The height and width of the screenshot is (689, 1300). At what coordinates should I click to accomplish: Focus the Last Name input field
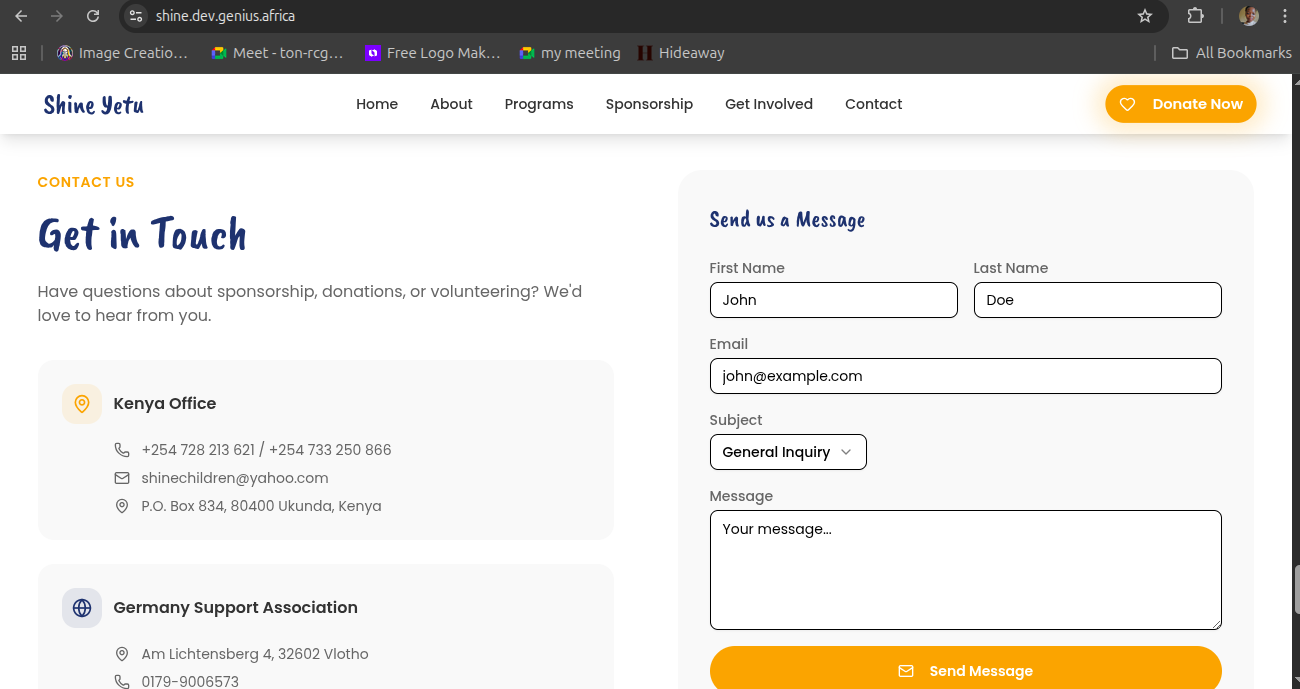(1097, 300)
